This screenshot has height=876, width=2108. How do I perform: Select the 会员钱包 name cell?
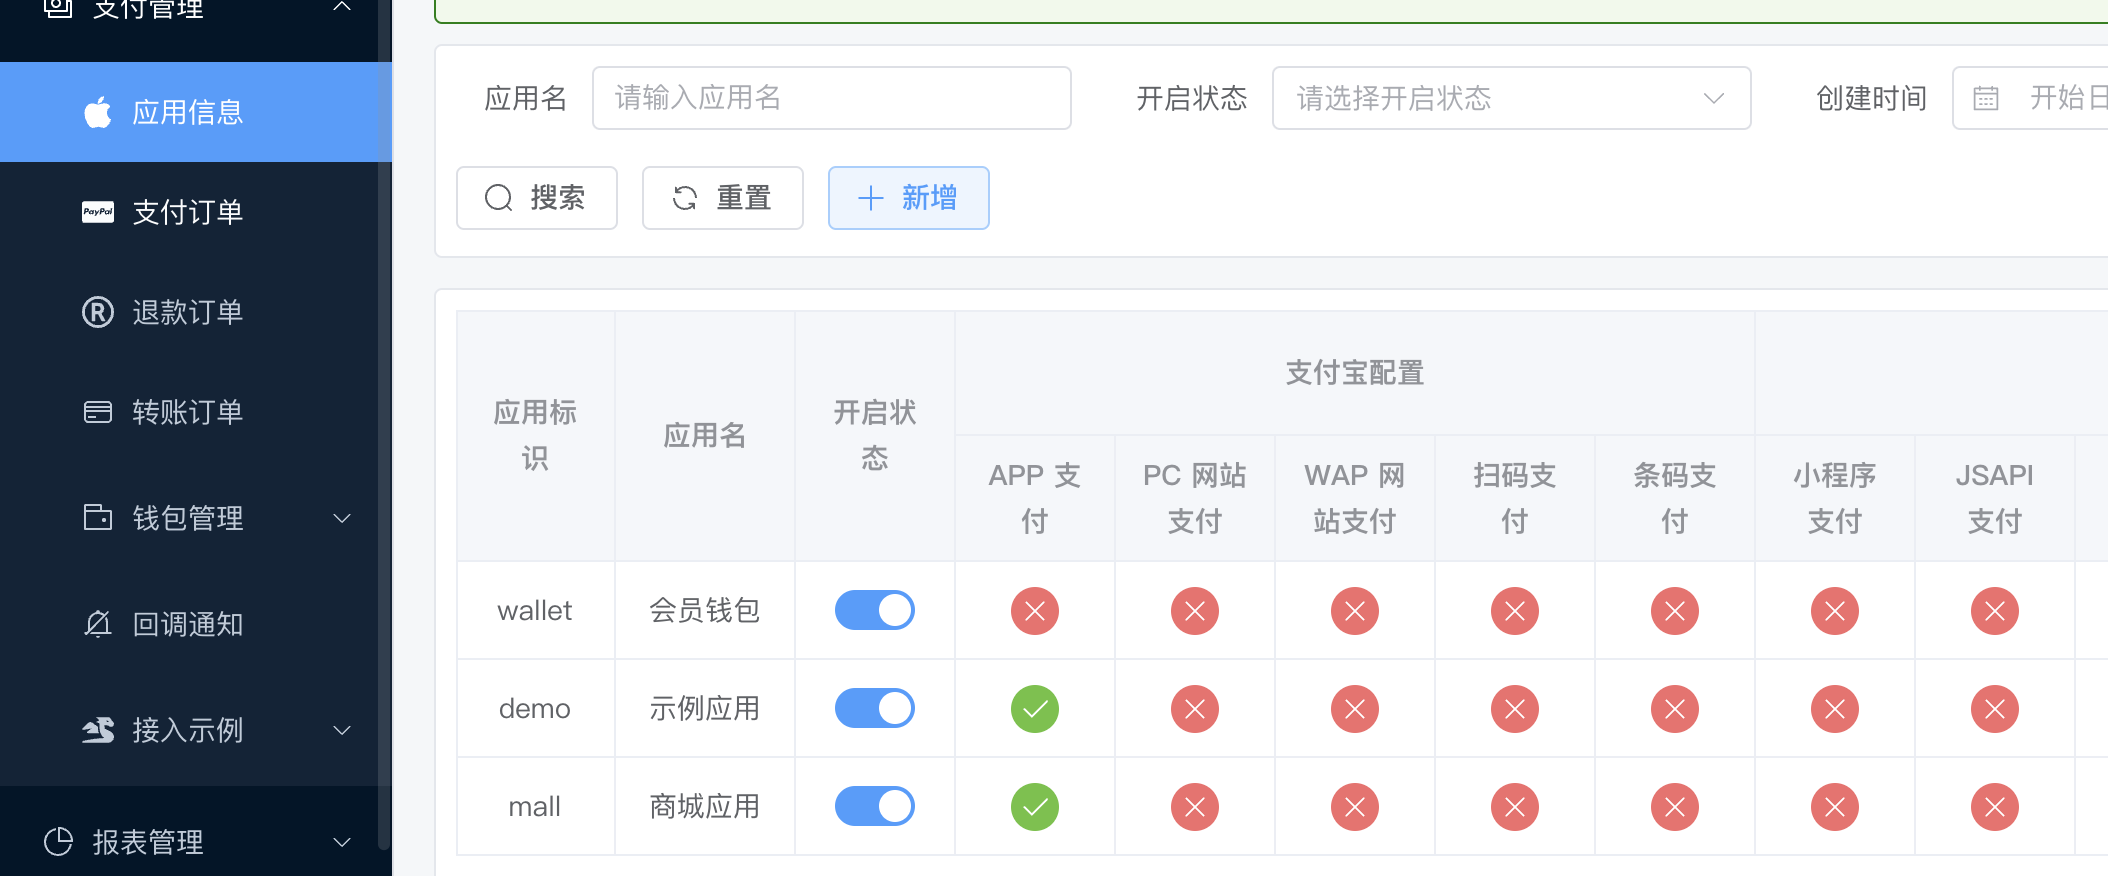tap(705, 610)
